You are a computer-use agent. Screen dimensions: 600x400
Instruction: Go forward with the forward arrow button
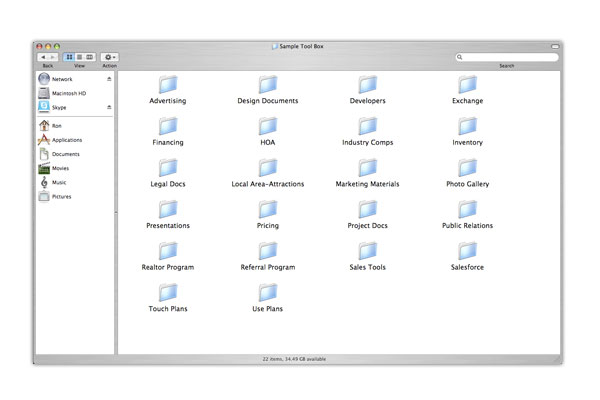pos(53,57)
